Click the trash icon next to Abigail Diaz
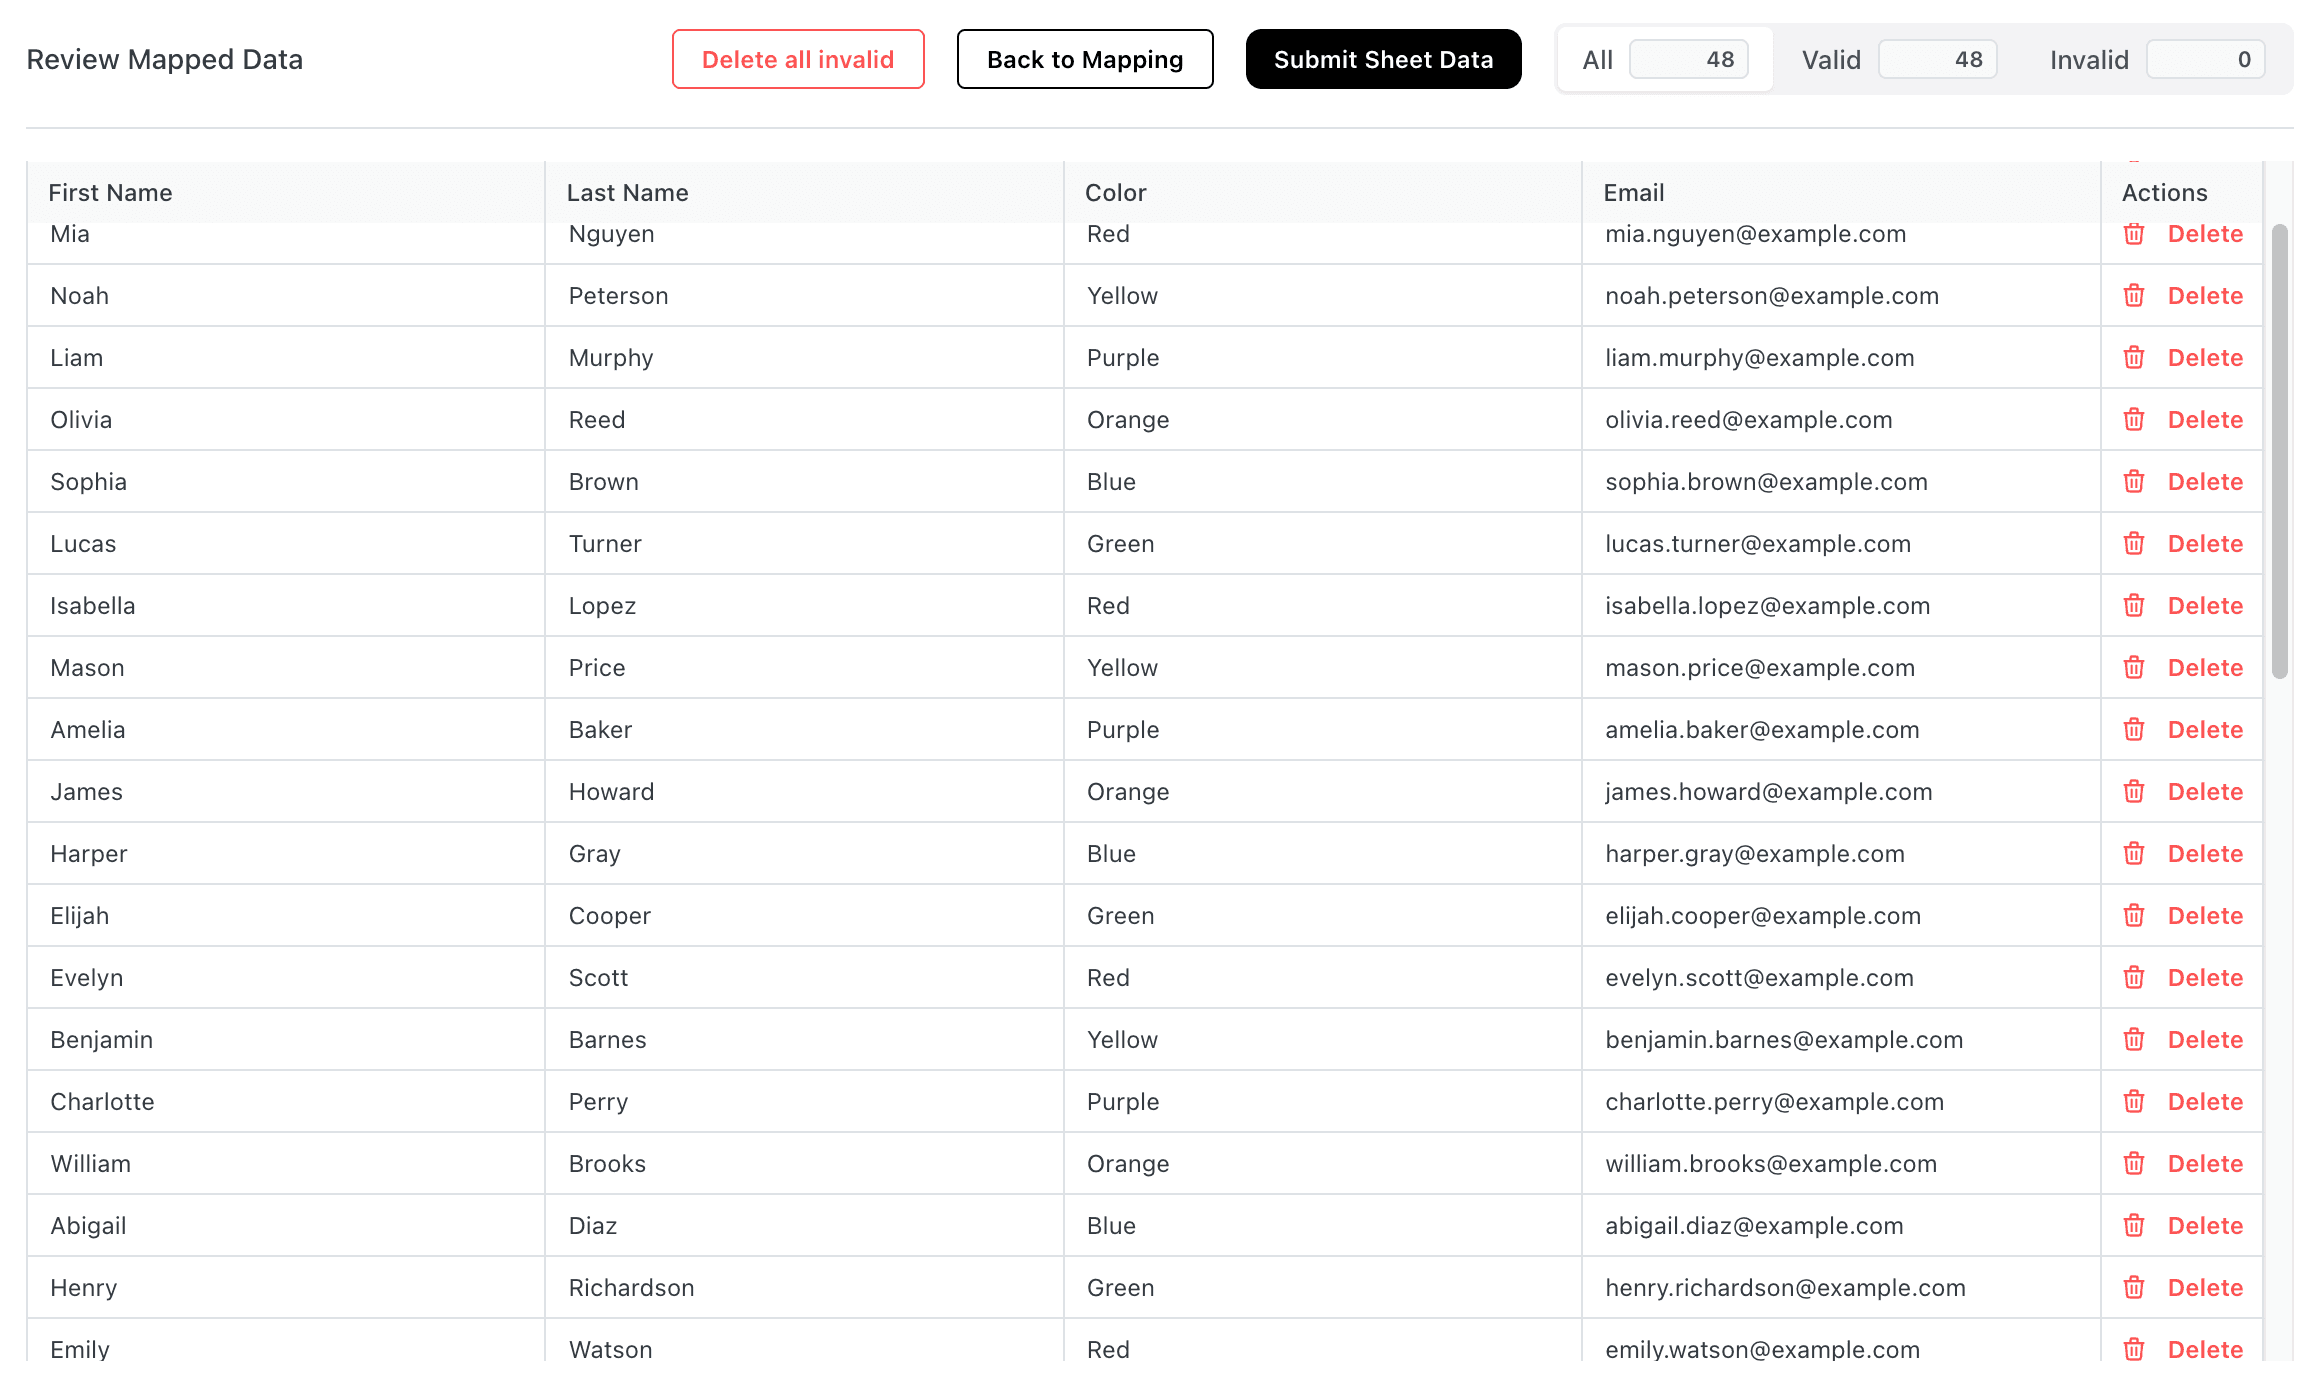The width and height of the screenshot is (2318, 1388). (x=2134, y=1225)
